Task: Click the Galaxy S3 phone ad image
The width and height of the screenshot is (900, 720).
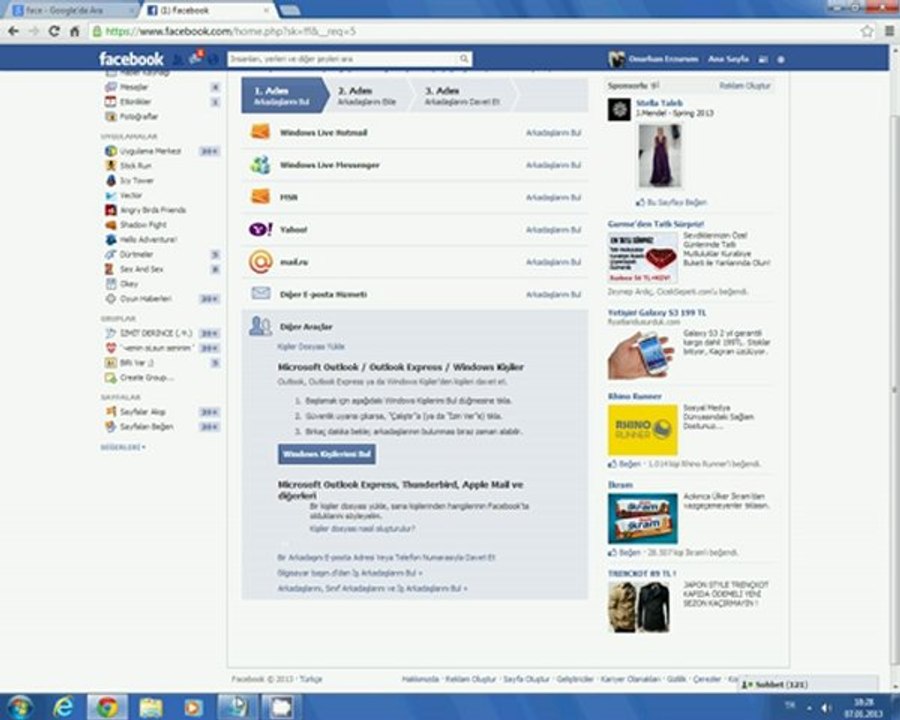Action: click(642, 354)
